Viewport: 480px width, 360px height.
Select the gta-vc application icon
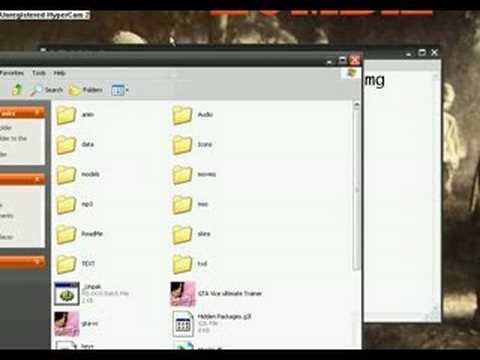(67, 324)
